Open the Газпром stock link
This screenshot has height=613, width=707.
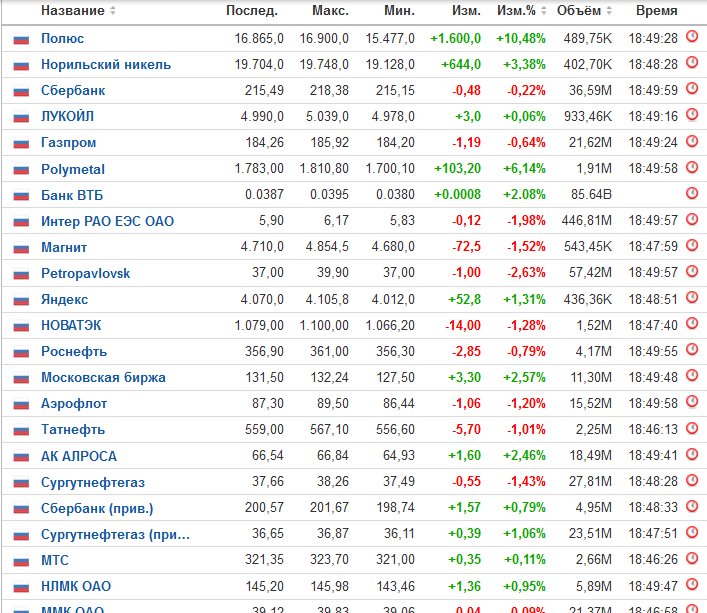click(69, 143)
